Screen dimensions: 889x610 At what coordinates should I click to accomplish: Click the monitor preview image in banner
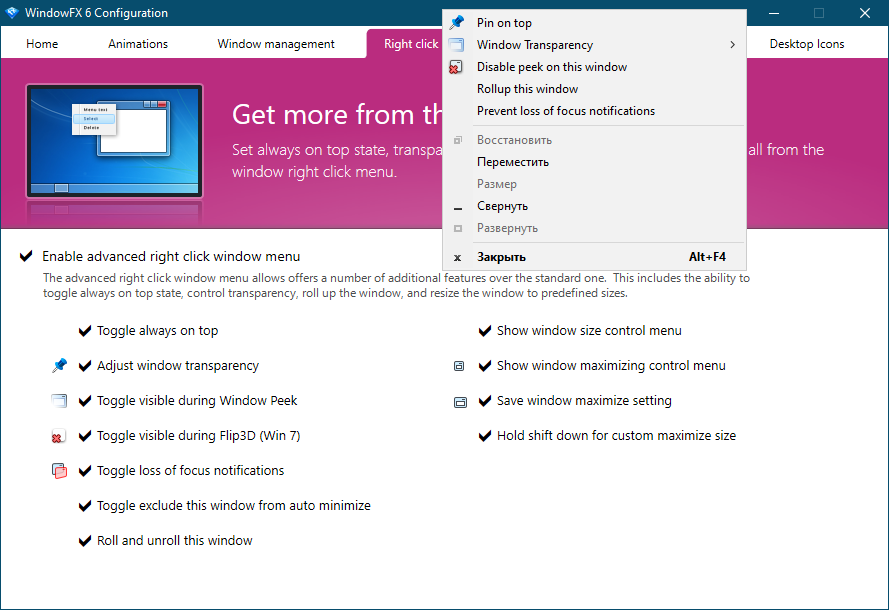[x=115, y=141]
